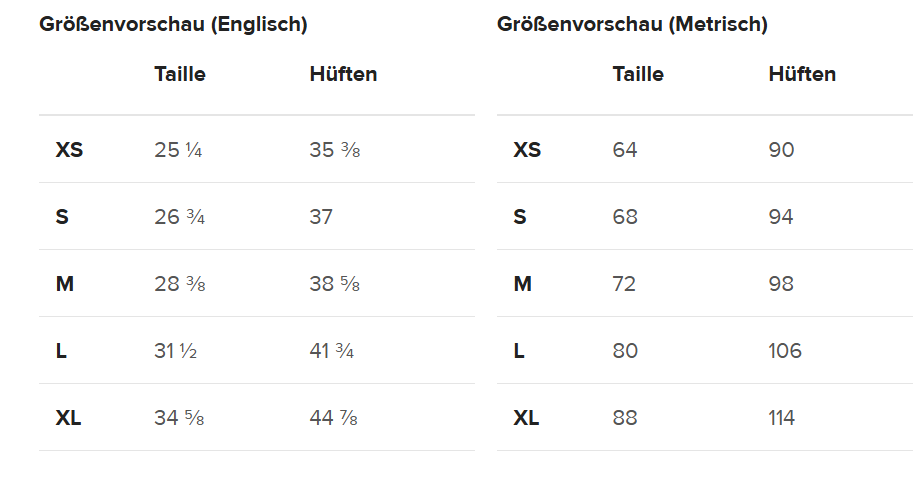
Task: Select the 34 ⅝ waist value
Action: [x=180, y=418]
